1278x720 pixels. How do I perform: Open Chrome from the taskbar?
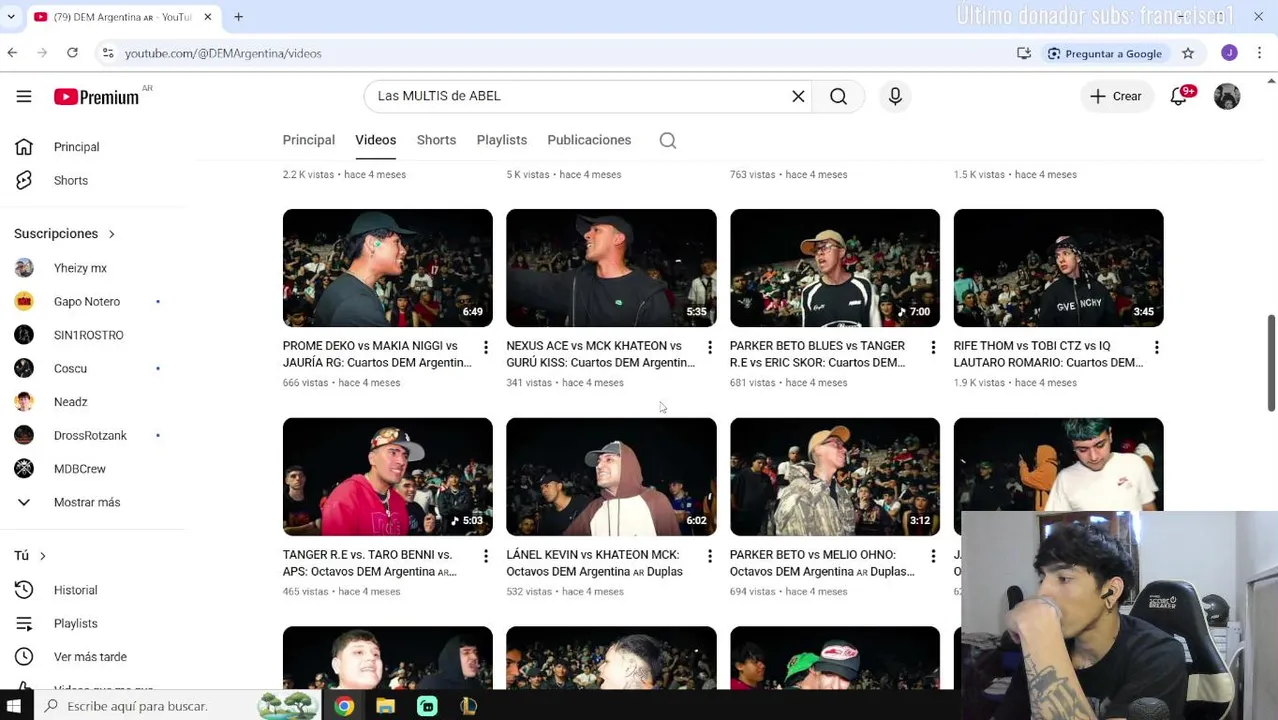tap(344, 706)
